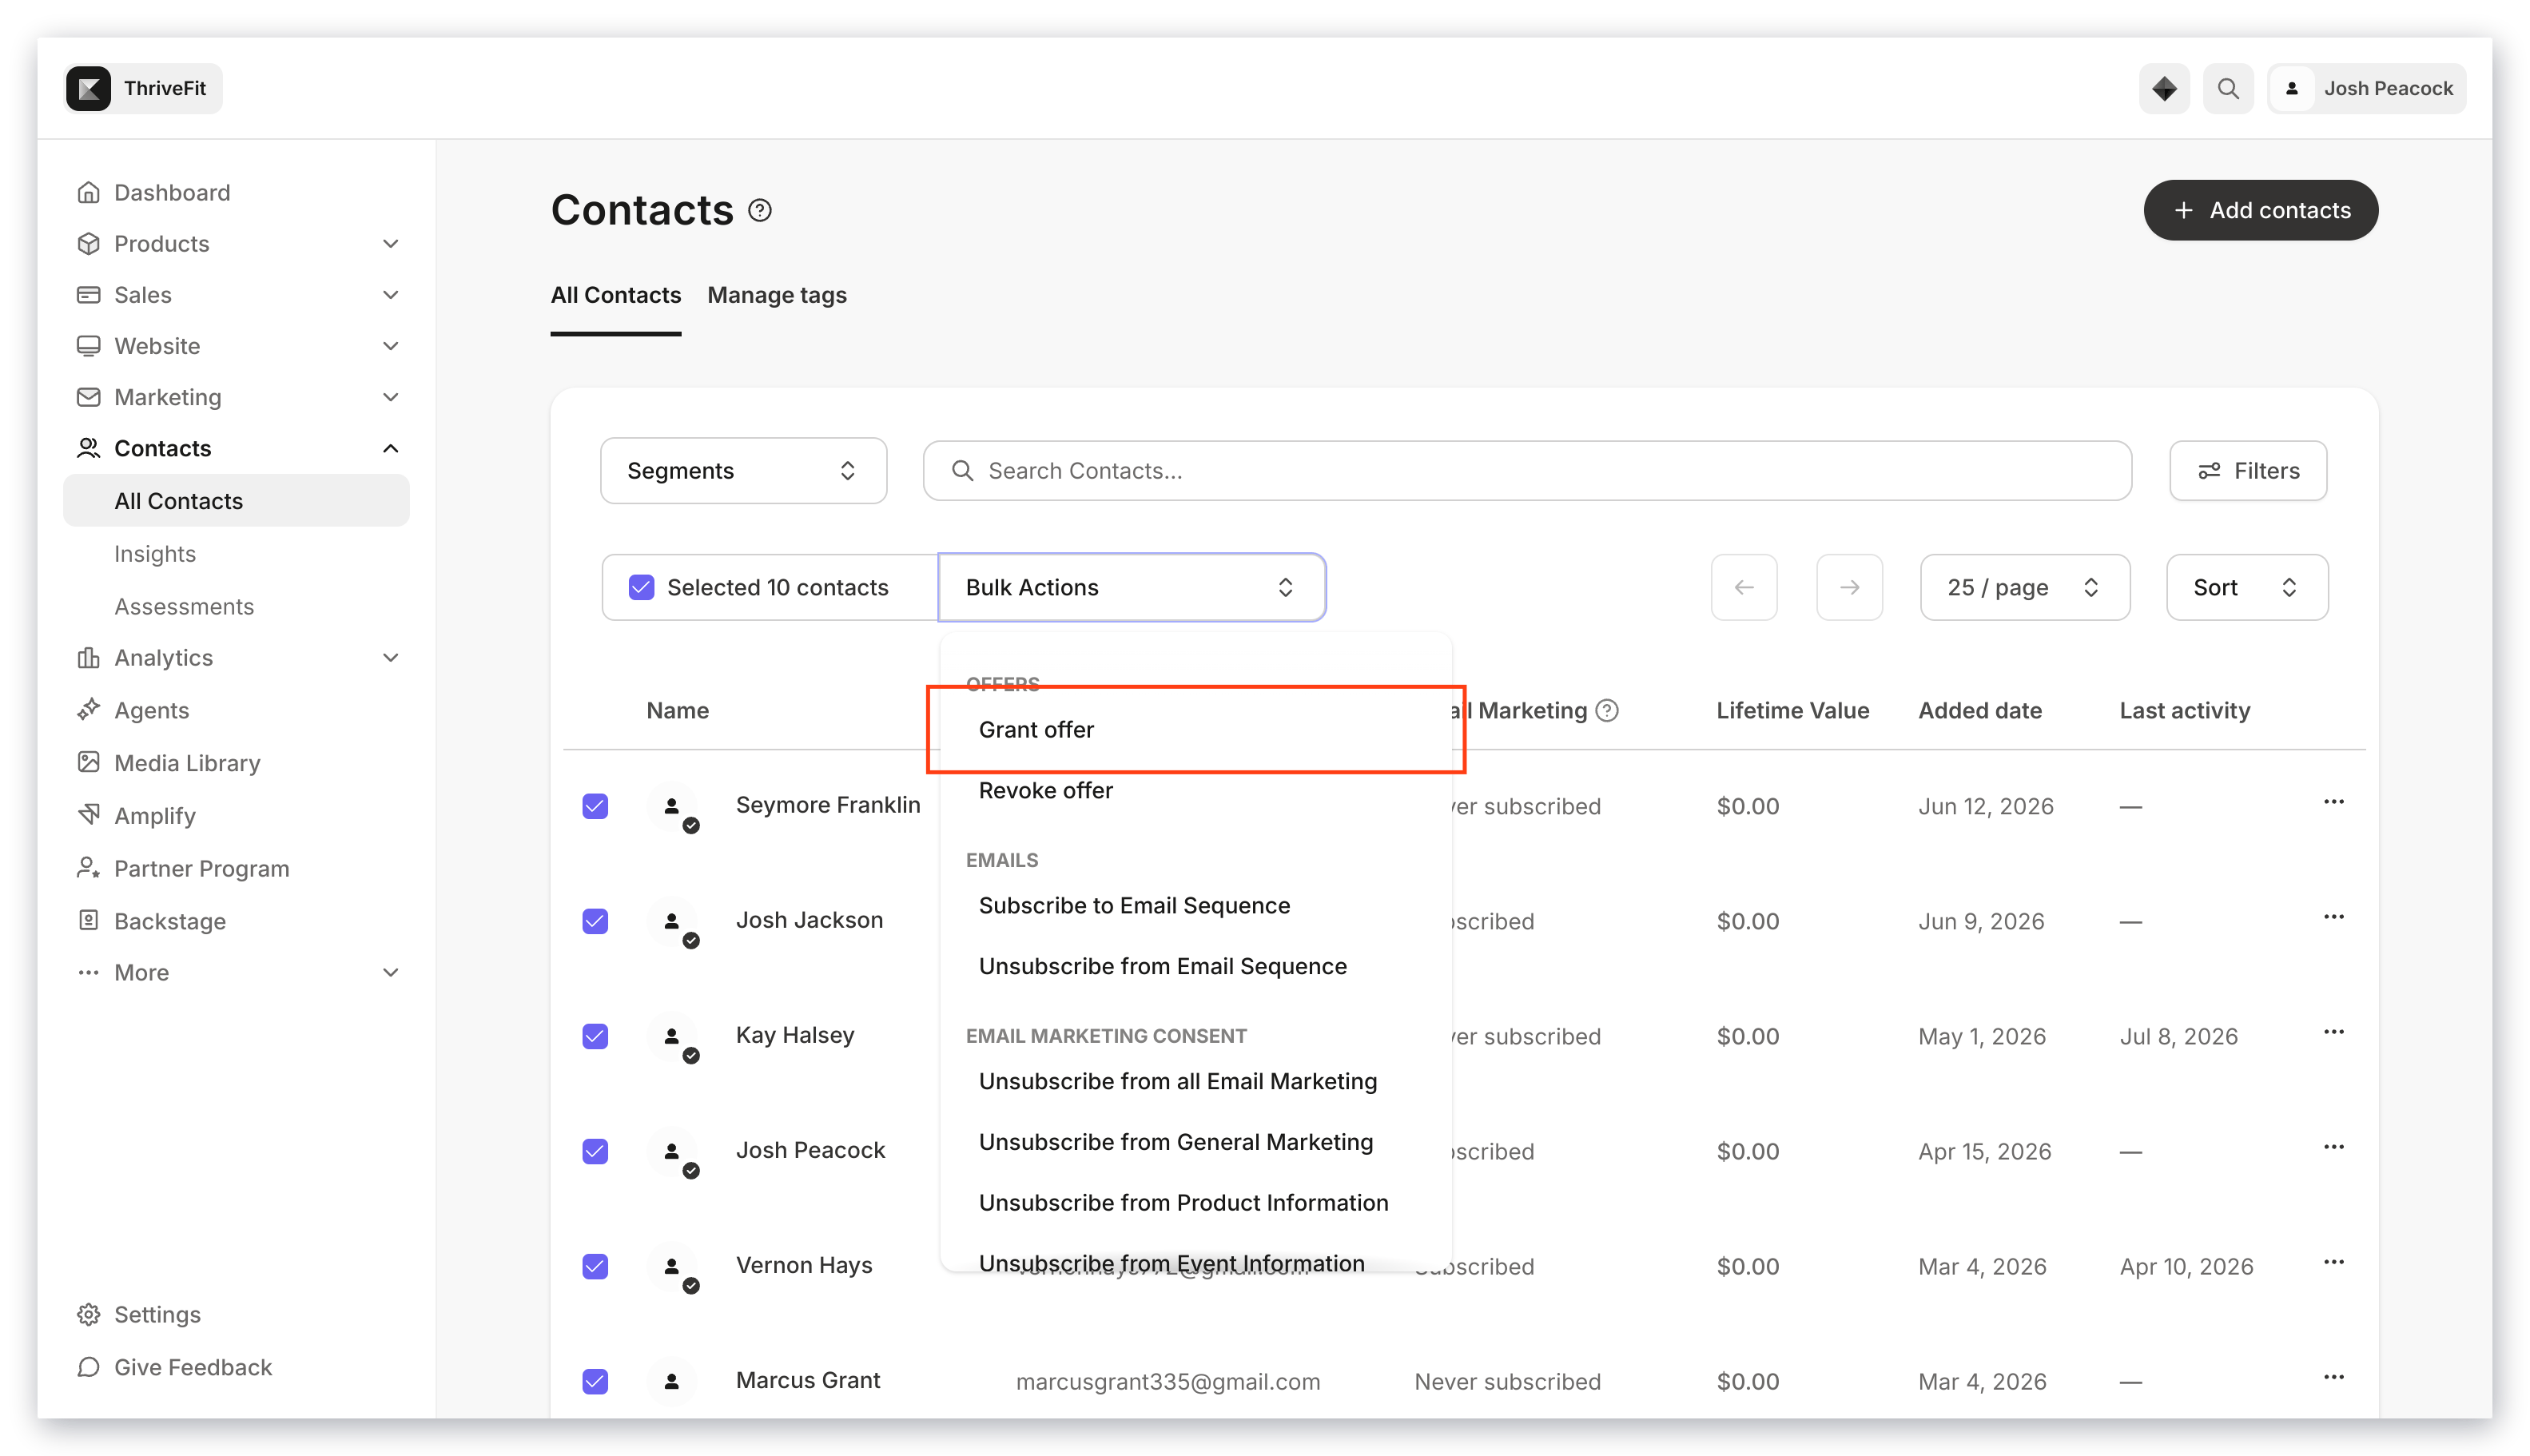Open Media Library from sidebar icon

[x=88, y=763]
